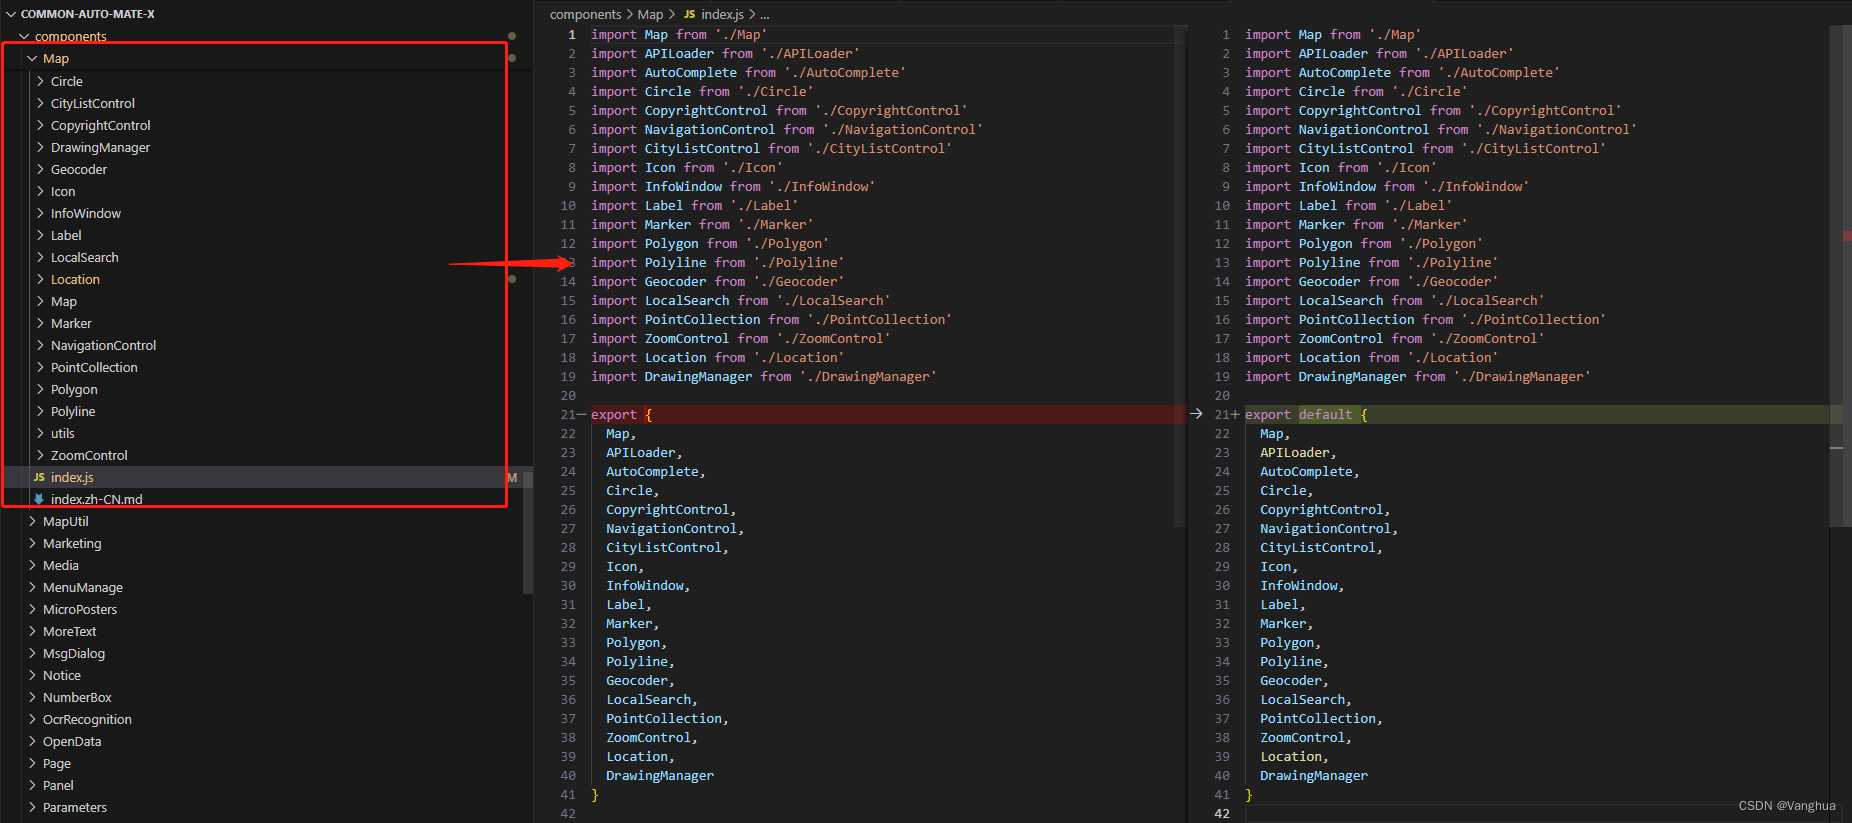Expand the MoreText folder
The width and height of the screenshot is (1852, 823).
[x=69, y=631]
